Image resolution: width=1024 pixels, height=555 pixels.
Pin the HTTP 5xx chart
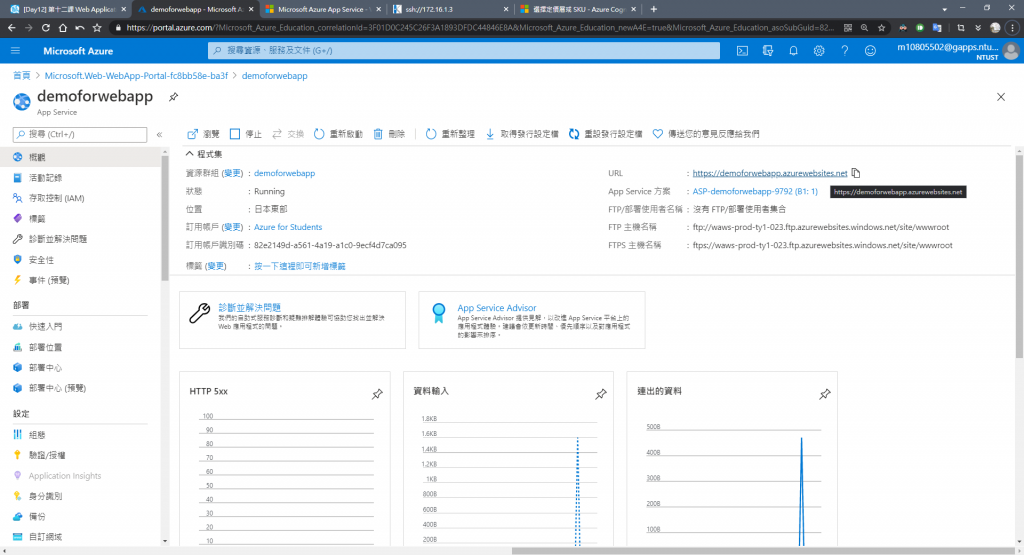click(x=377, y=394)
